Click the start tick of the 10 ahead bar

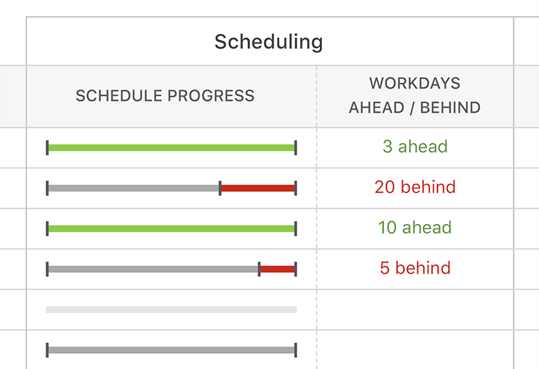click(x=47, y=229)
